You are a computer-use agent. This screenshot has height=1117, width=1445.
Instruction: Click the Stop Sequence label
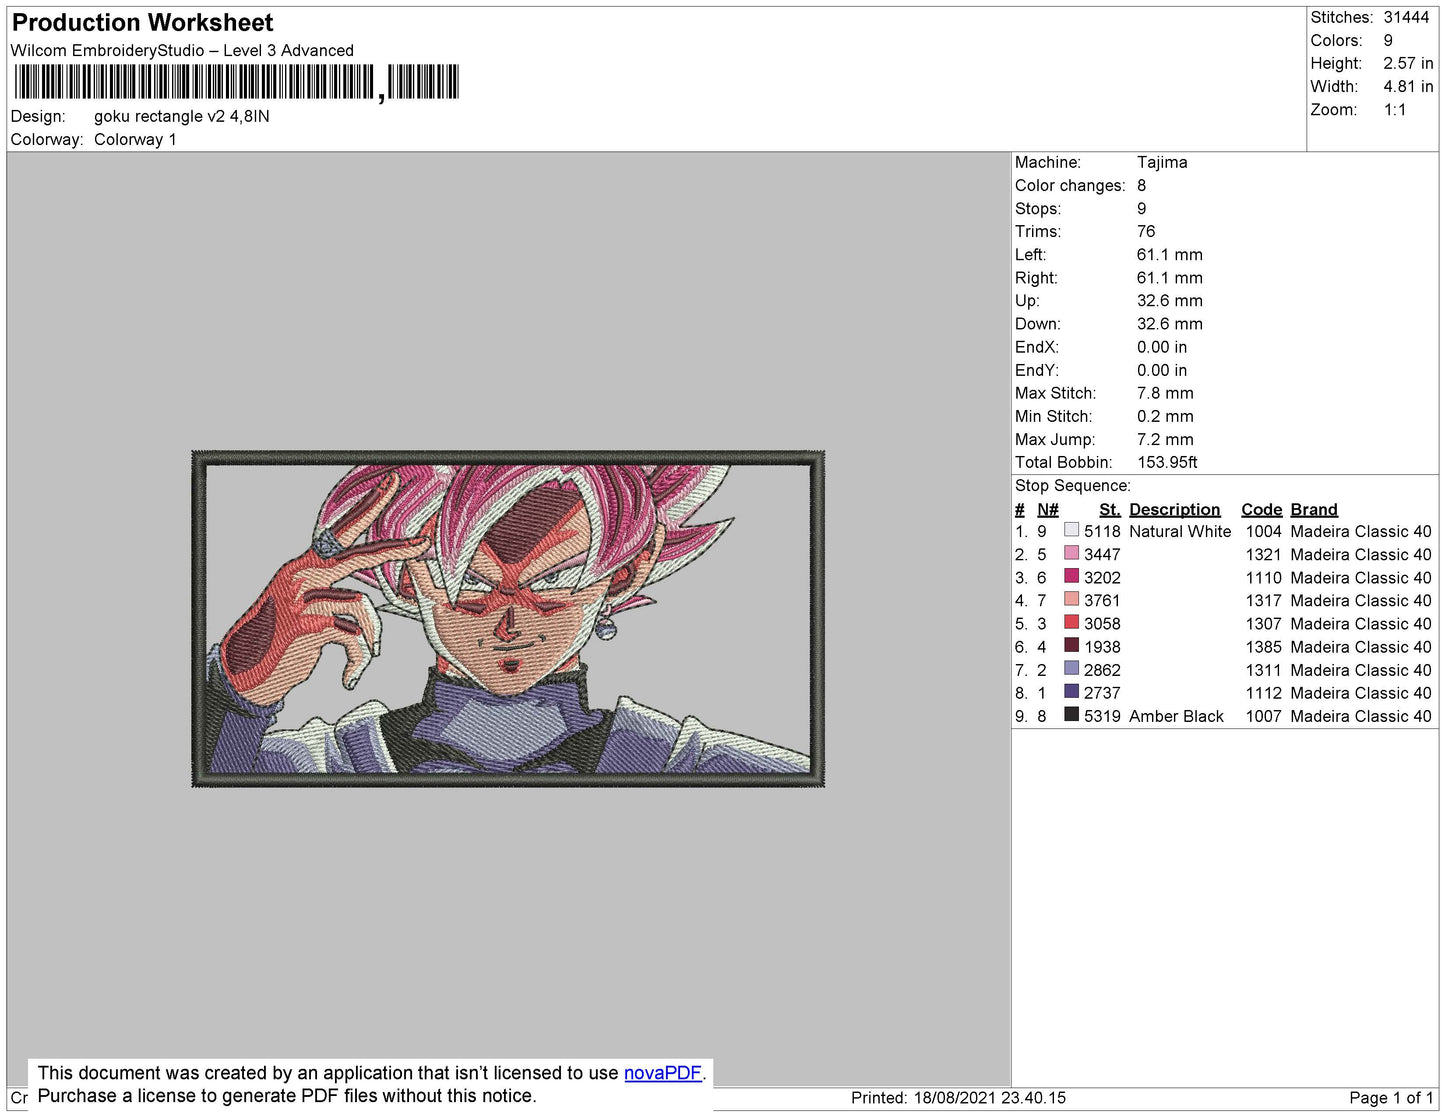1072,486
